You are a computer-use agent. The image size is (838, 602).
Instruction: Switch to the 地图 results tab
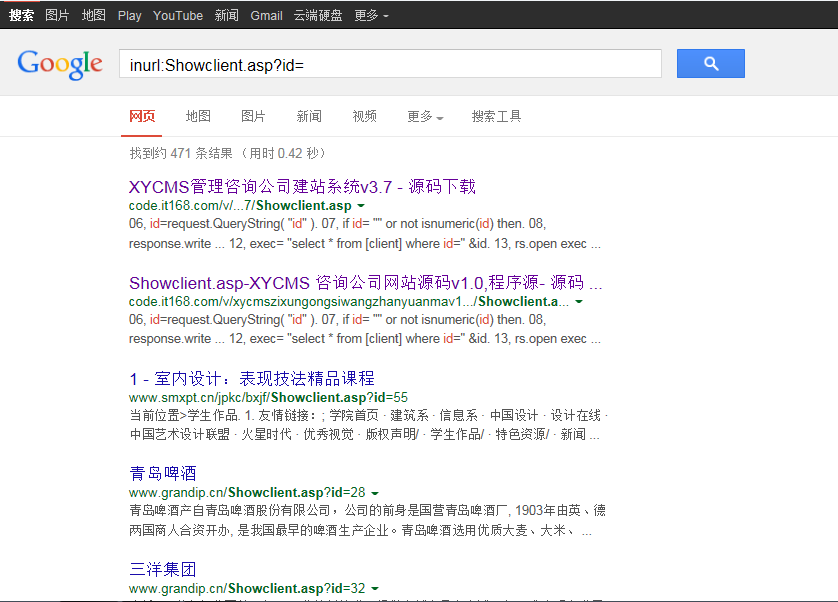tap(198, 116)
